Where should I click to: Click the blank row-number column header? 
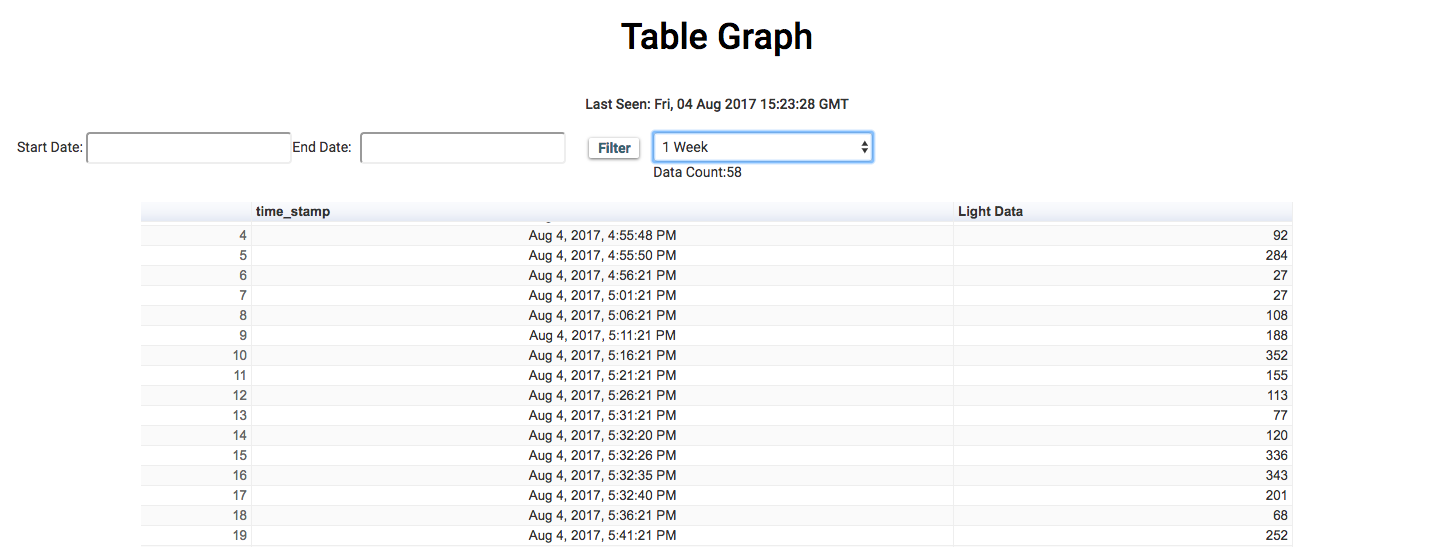click(196, 211)
